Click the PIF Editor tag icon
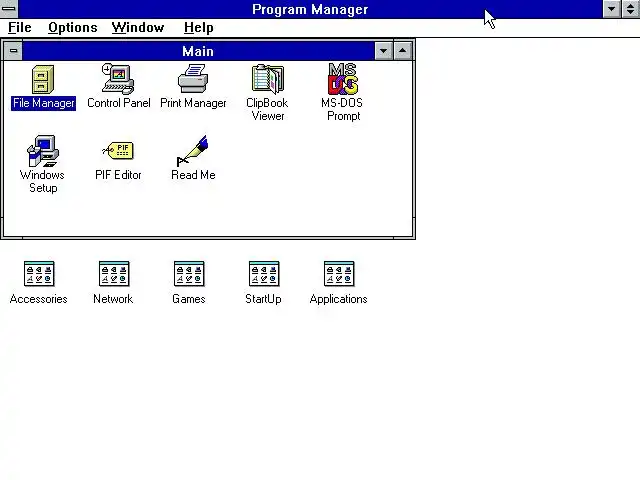Image resolution: width=640 pixels, height=480 pixels. point(118,151)
